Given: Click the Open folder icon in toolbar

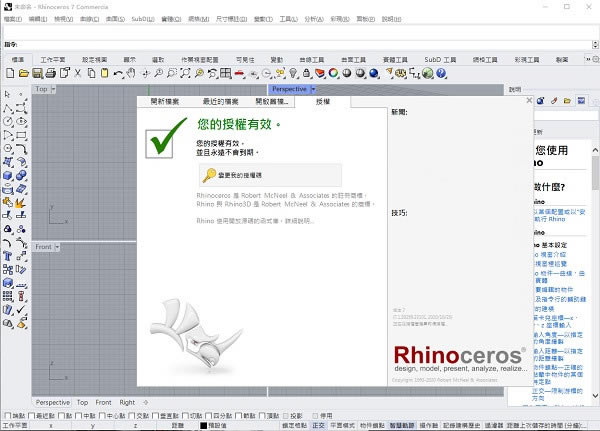Looking at the screenshot, I should (24, 73).
